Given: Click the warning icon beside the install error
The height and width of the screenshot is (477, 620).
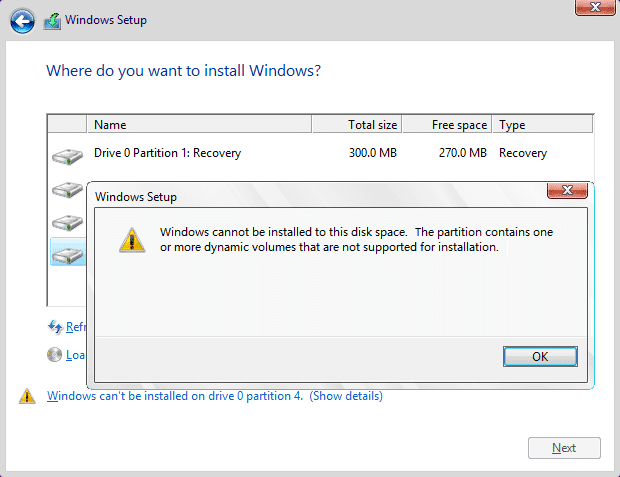Looking at the screenshot, I should pos(27,396).
